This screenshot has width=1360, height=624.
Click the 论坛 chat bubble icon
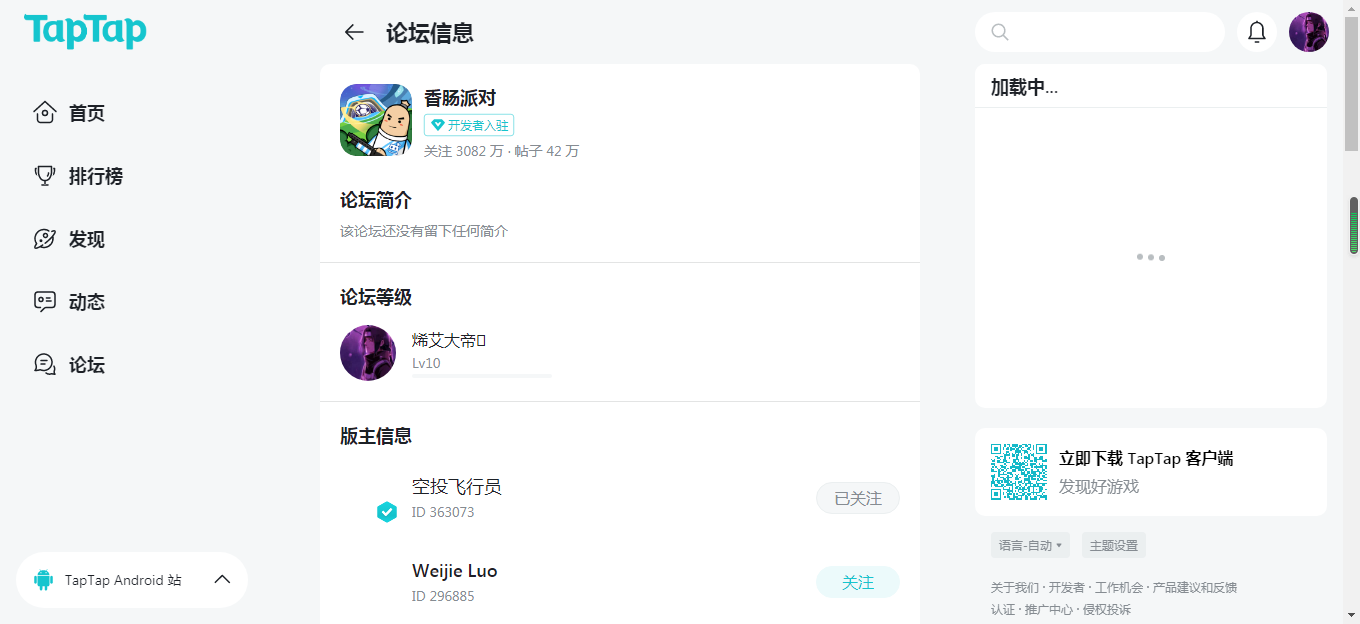pyautogui.click(x=44, y=364)
